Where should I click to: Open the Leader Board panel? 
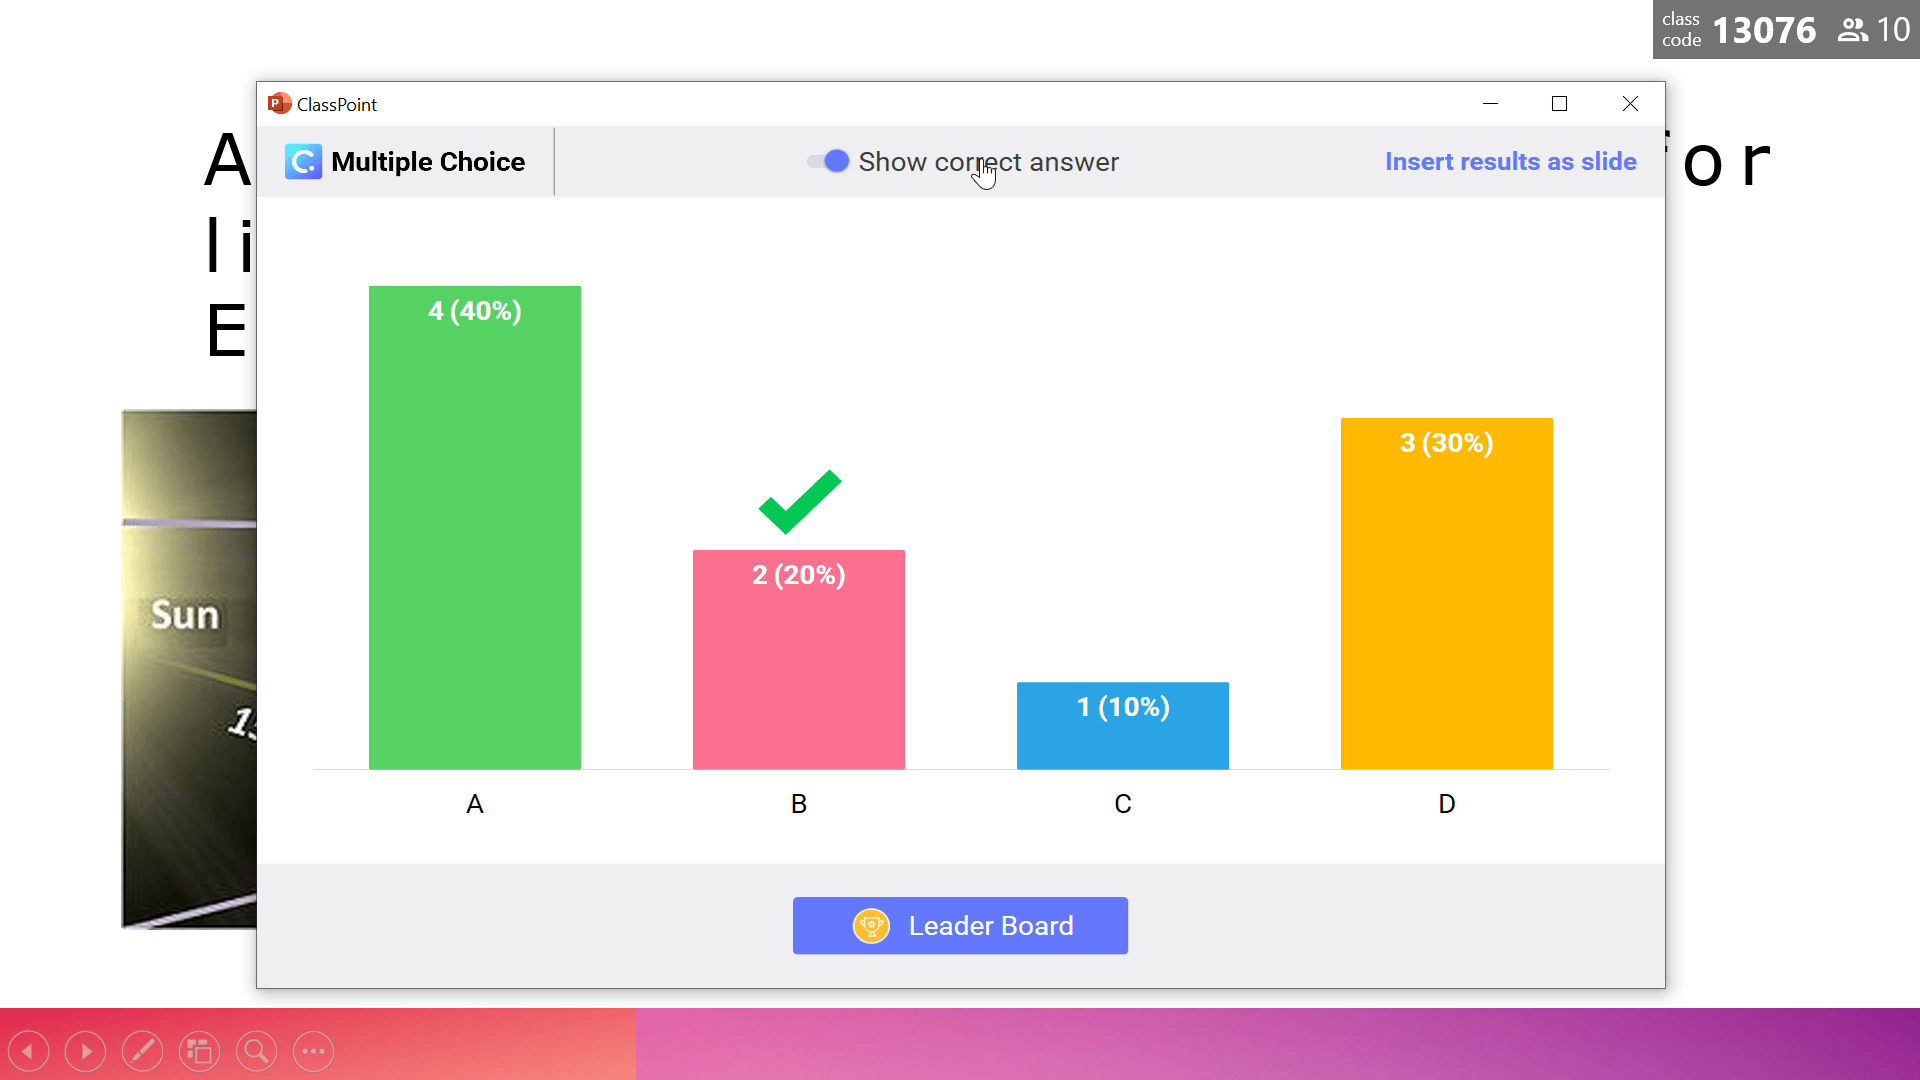click(960, 924)
